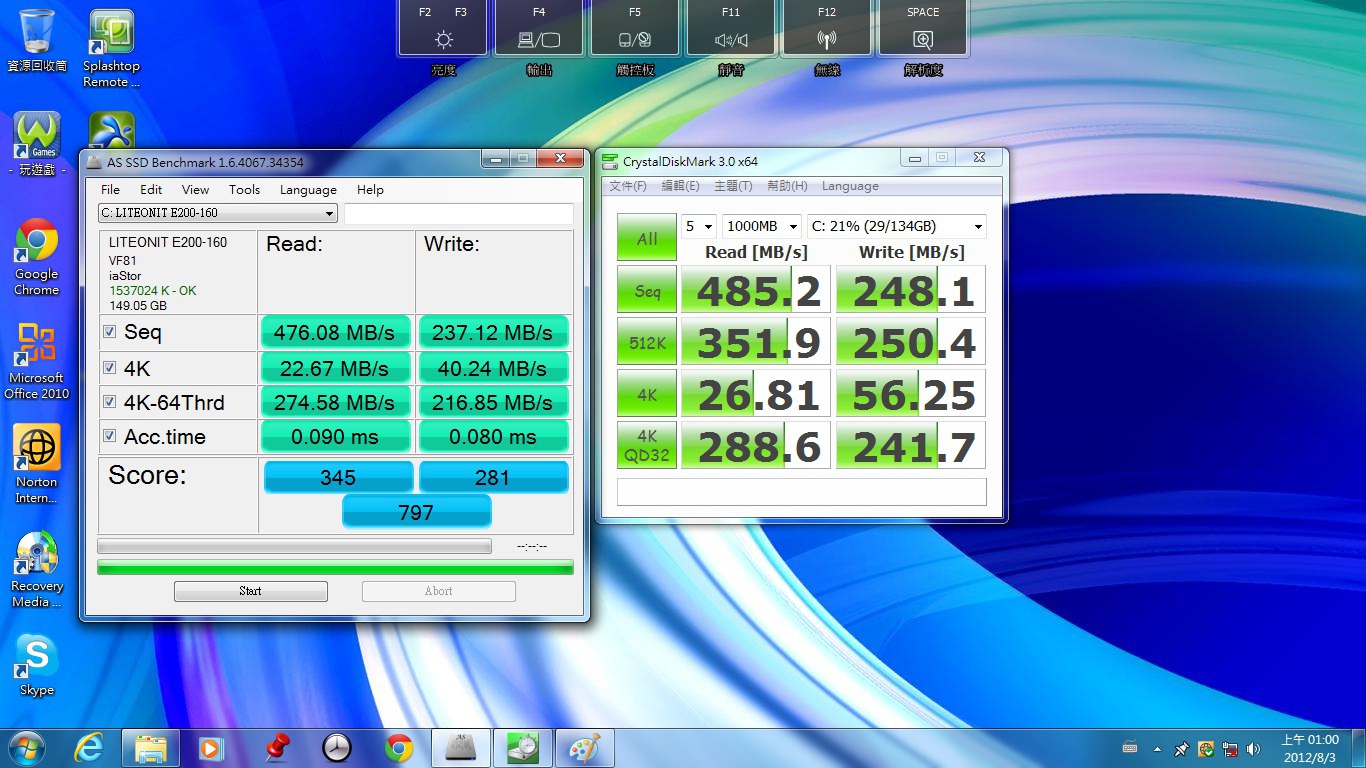Open the LITEONIT E200-160 drive dropdown
The height and width of the screenshot is (768, 1366).
[x=217, y=213]
